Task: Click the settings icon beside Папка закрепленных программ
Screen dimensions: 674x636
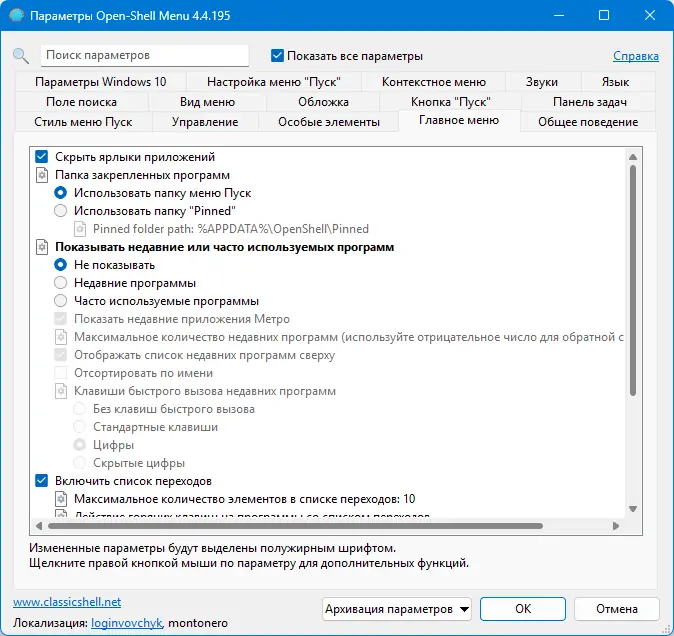Action: pyautogui.click(x=42, y=175)
